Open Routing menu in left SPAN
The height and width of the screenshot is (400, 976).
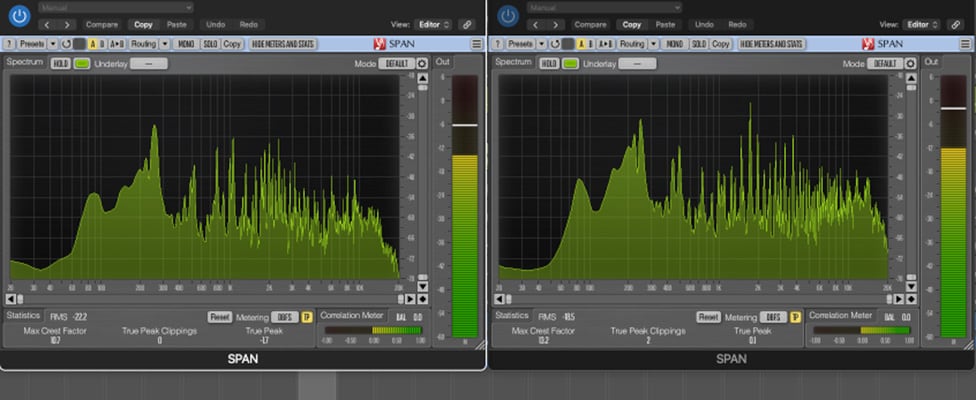(144, 44)
